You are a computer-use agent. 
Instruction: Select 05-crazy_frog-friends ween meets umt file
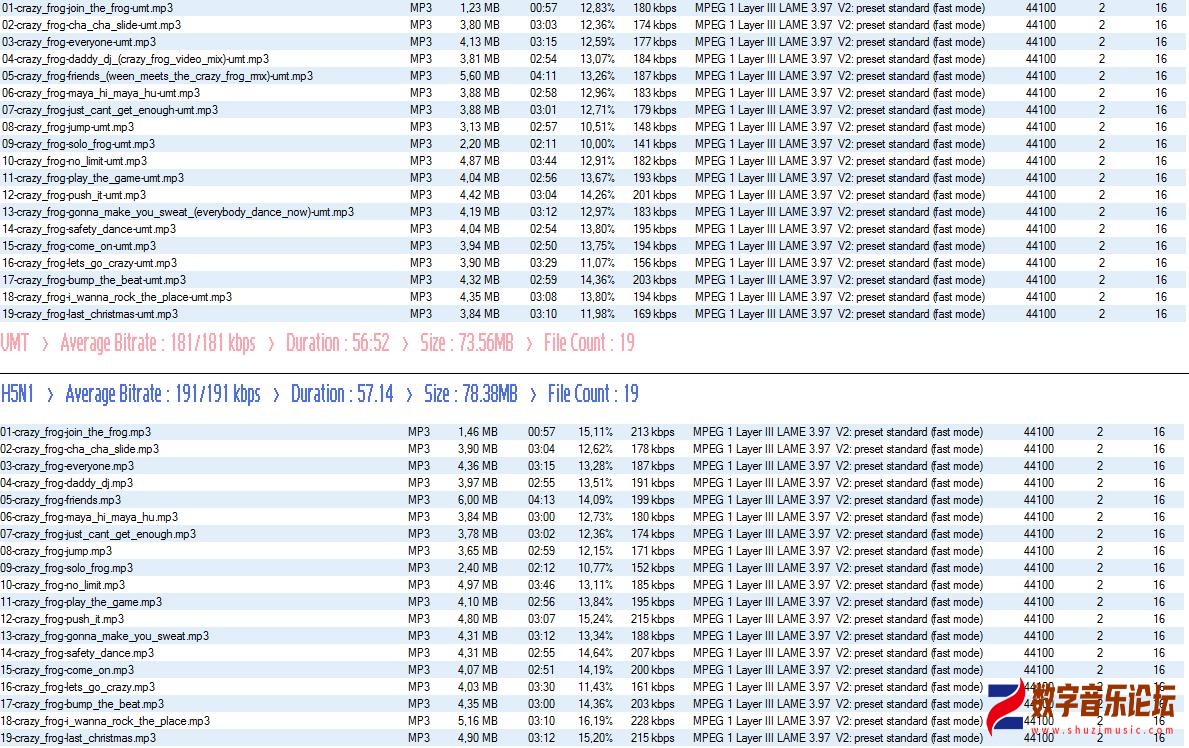(x=156, y=76)
